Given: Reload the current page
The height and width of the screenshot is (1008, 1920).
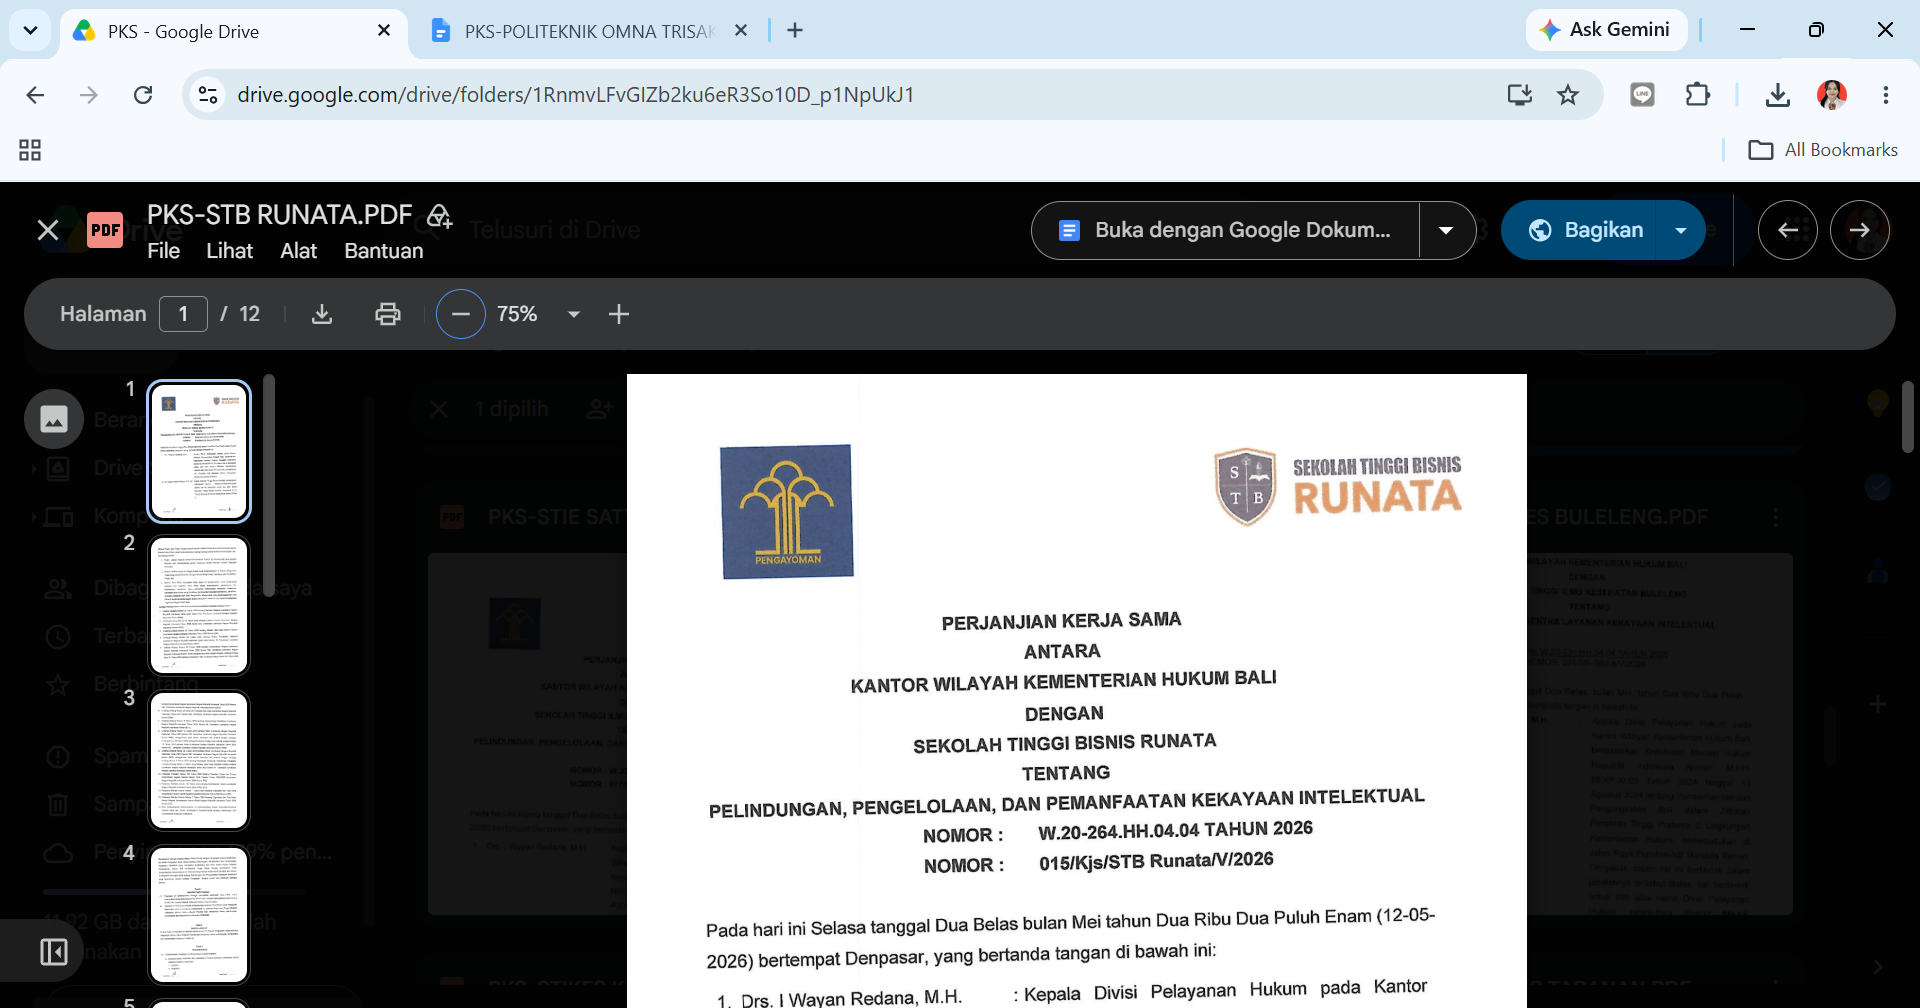Looking at the screenshot, I should 143,95.
